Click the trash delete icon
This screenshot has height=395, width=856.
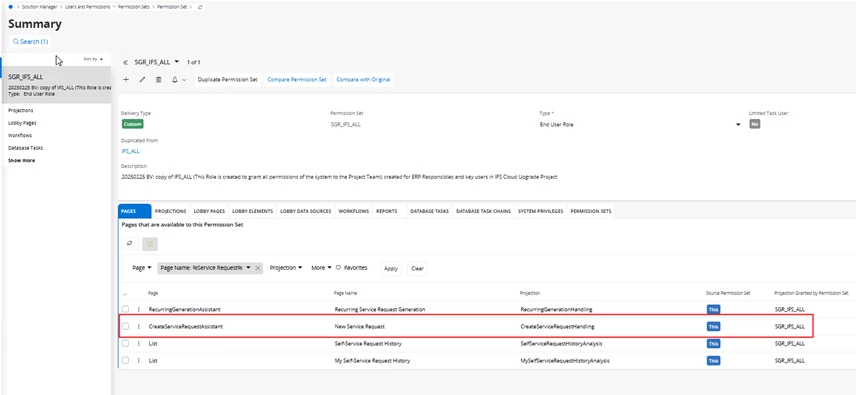pos(158,80)
